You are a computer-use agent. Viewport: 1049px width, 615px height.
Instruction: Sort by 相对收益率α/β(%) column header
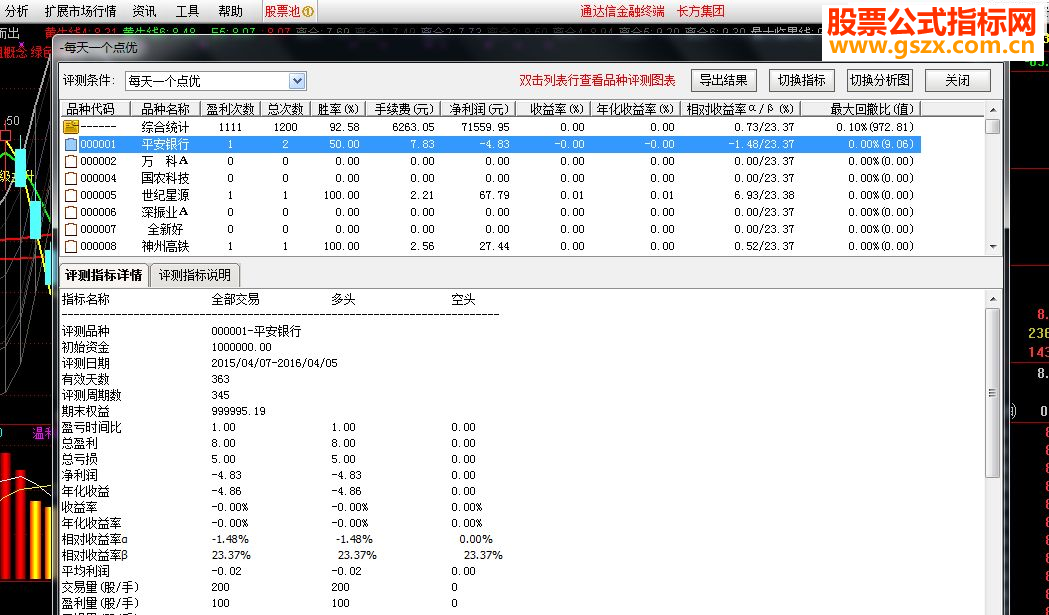click(x=741, y=109)
